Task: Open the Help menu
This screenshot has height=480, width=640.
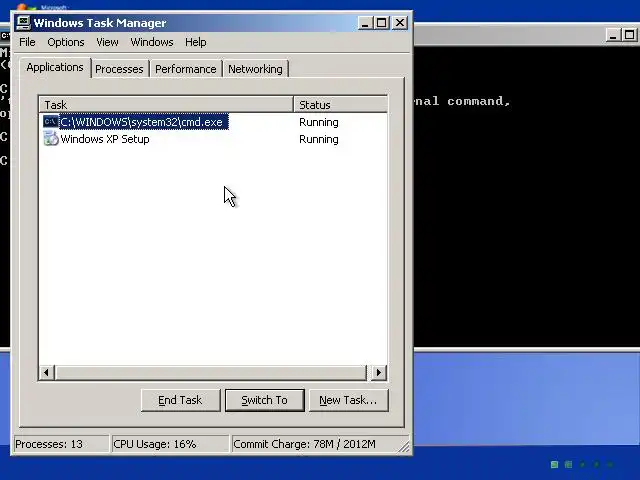Action: (x=196, y=42)
